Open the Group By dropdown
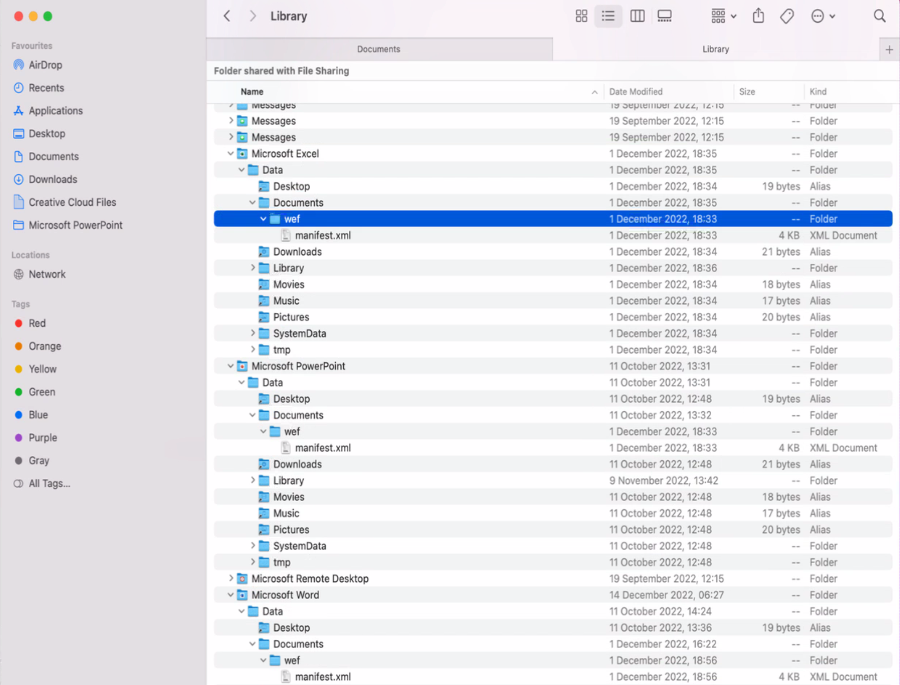900x685 pixels. [x=723, y=16]
